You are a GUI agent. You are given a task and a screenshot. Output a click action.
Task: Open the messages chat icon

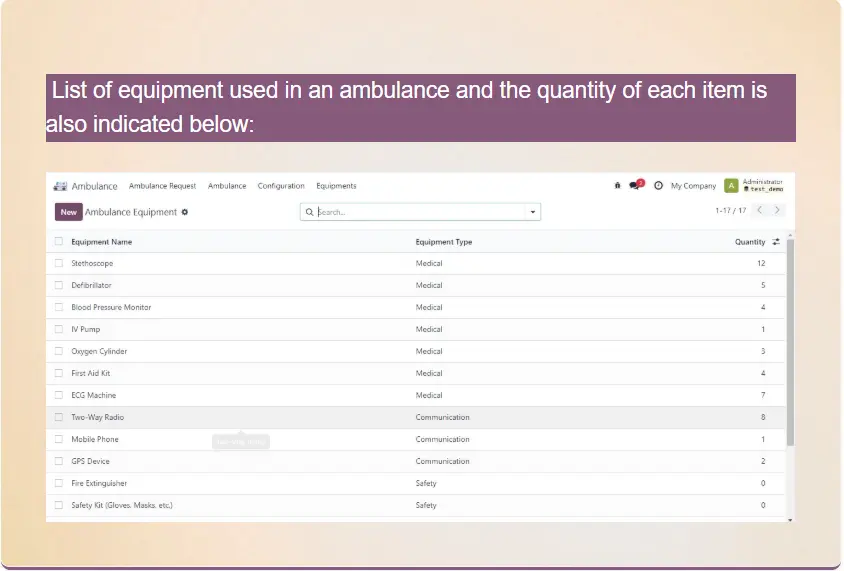coord(634,185)
